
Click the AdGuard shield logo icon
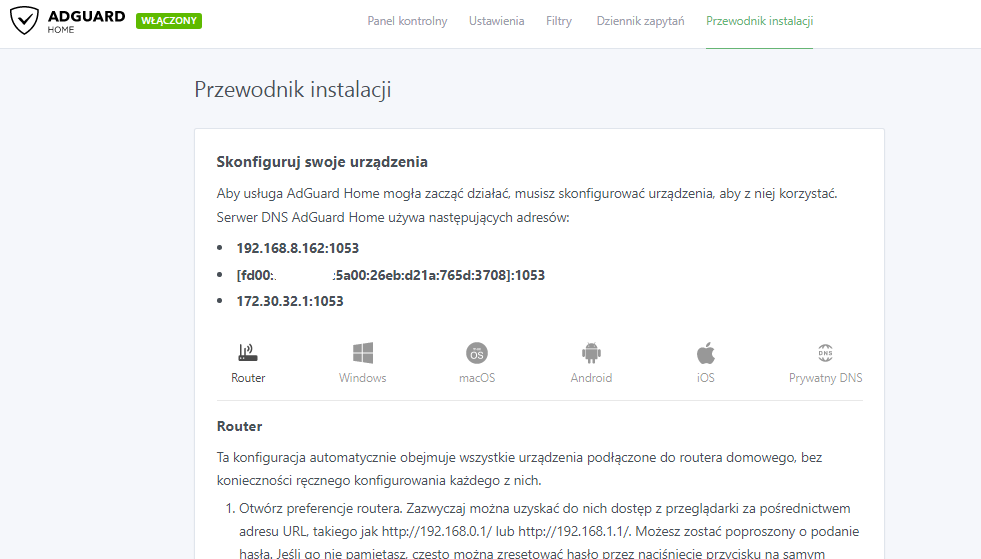coord(24,20)
